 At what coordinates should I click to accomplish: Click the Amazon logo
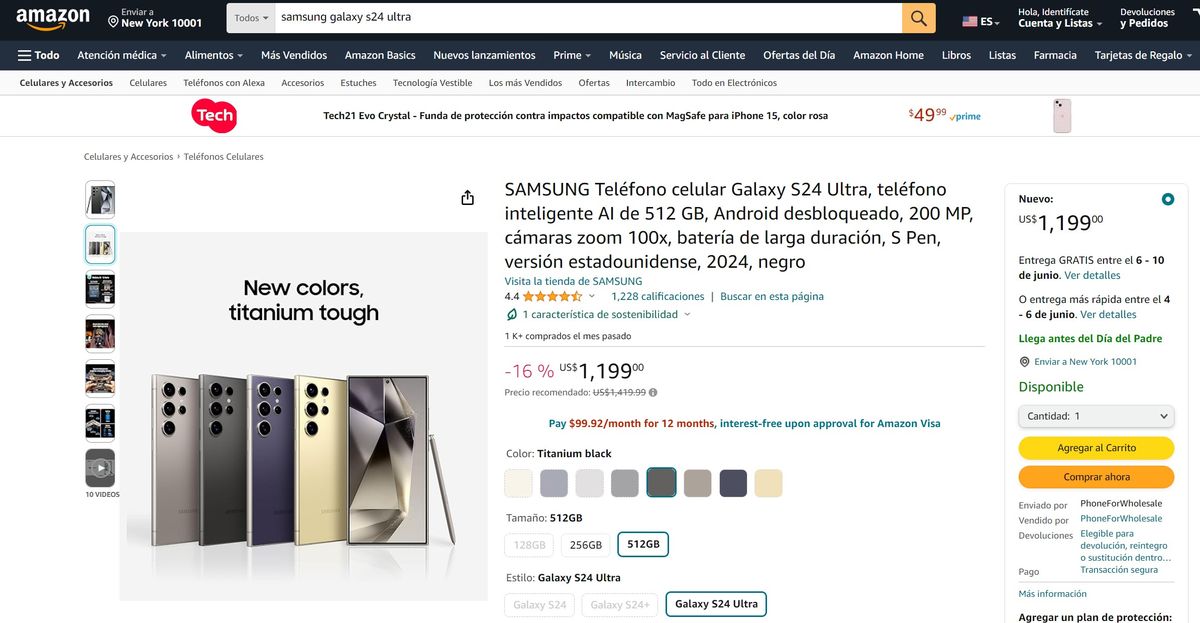point(52,19)
